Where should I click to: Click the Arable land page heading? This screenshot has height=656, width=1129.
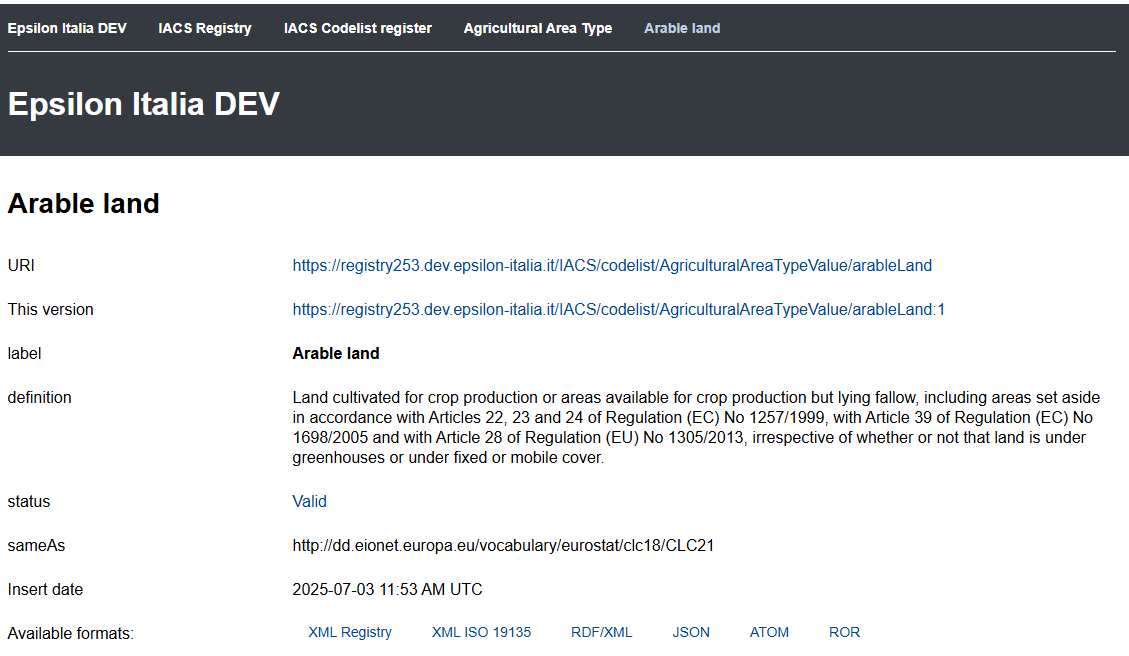(x=82, y=203)
